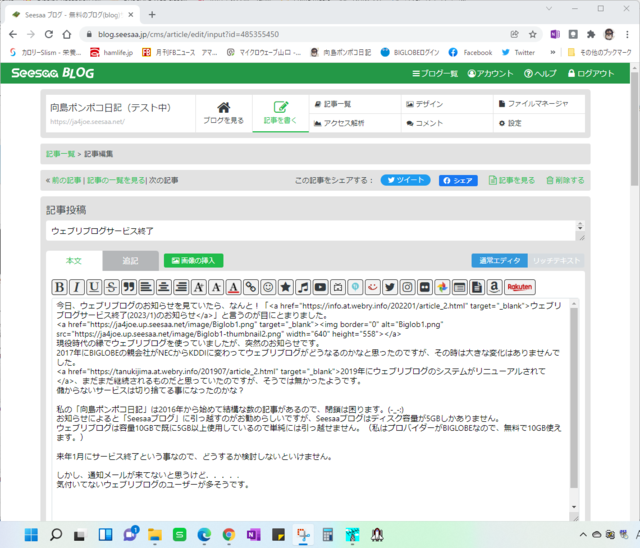
Task: Align text left in the editor
Action: [x=146, y=287]
